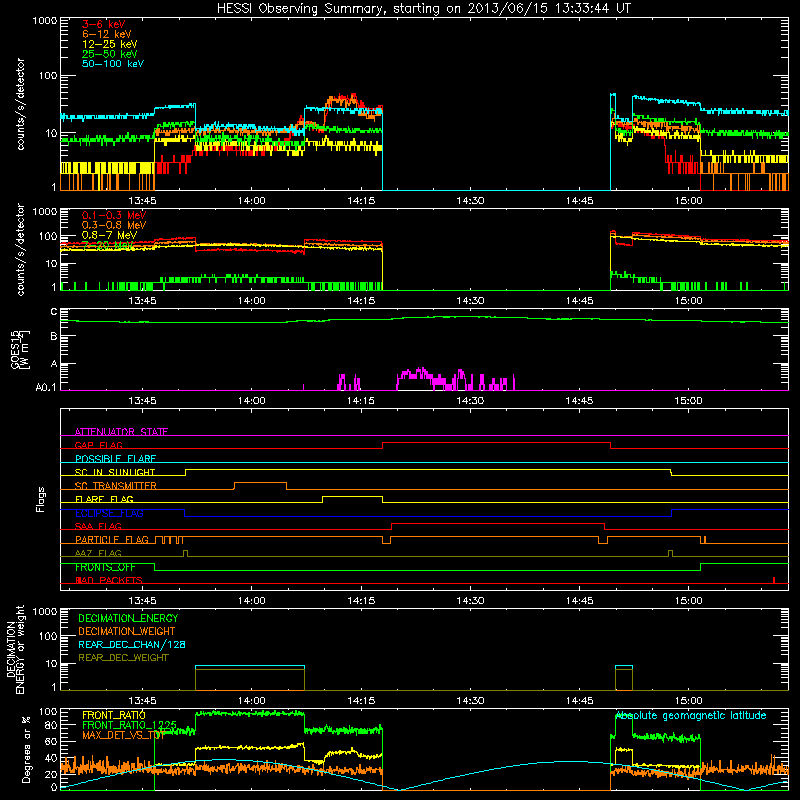This screenshot has height=800, width=800.
Task: Click the "B" class label on GOES axis
Action: click(54, 337)
